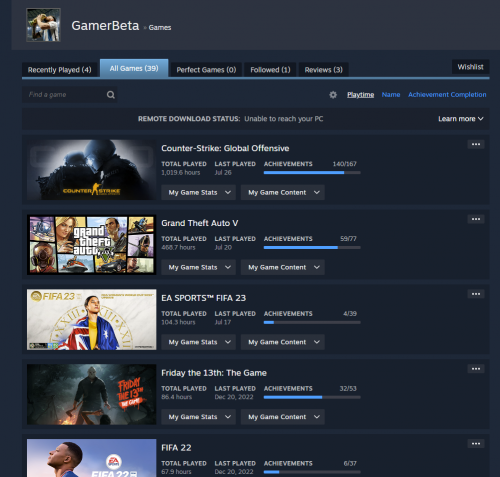
Task: Click the GamerBeta profile avatar
Action: pyautogui.click(x=43, y=25)
